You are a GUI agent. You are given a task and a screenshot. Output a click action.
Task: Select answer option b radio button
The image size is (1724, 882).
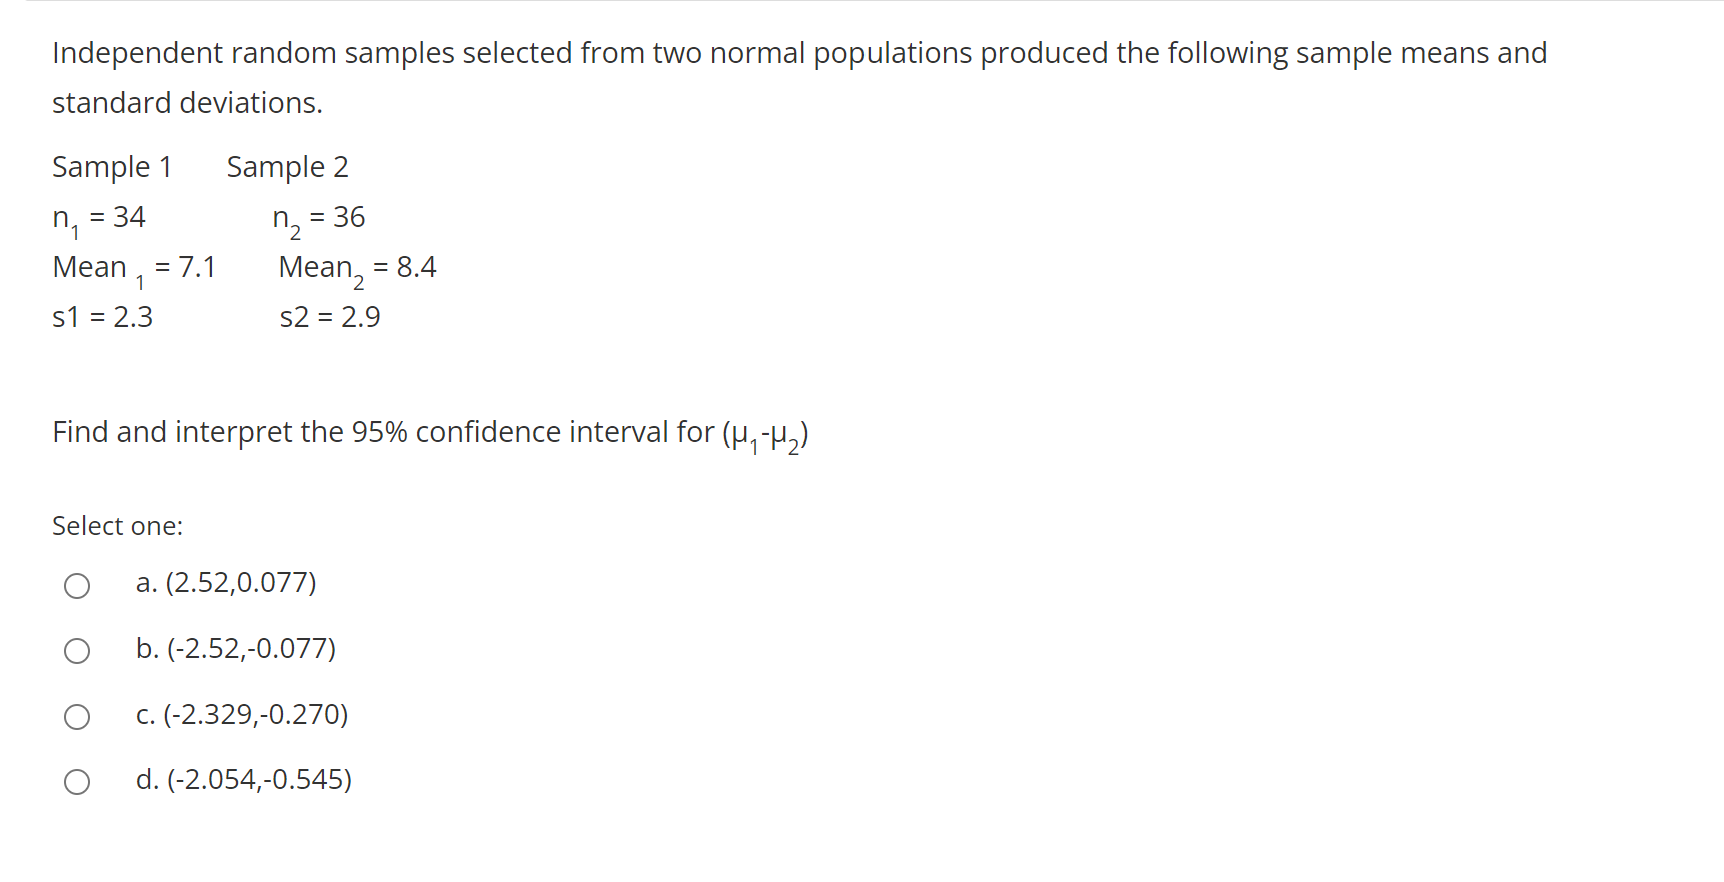(77, 651)
